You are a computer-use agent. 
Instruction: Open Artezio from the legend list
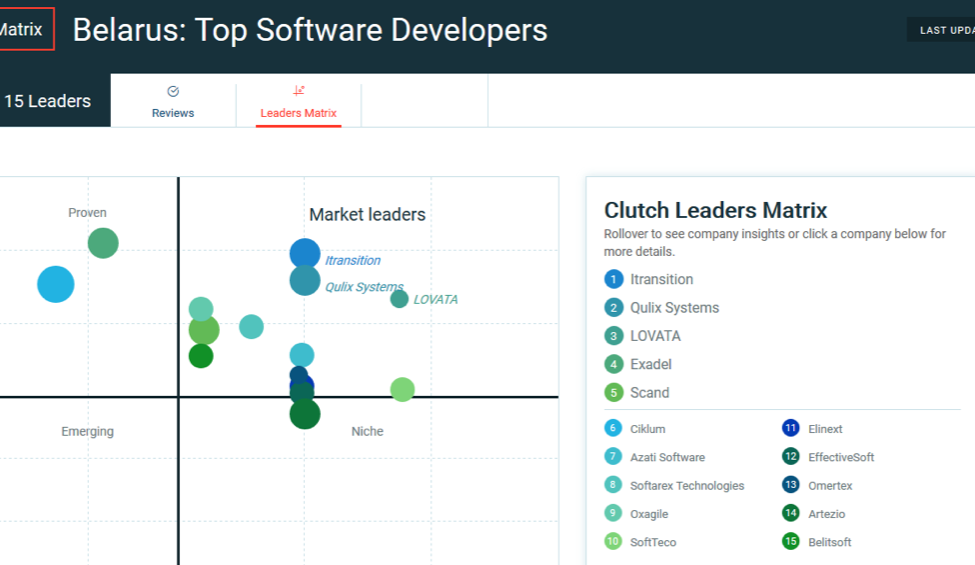pos(826,514)
